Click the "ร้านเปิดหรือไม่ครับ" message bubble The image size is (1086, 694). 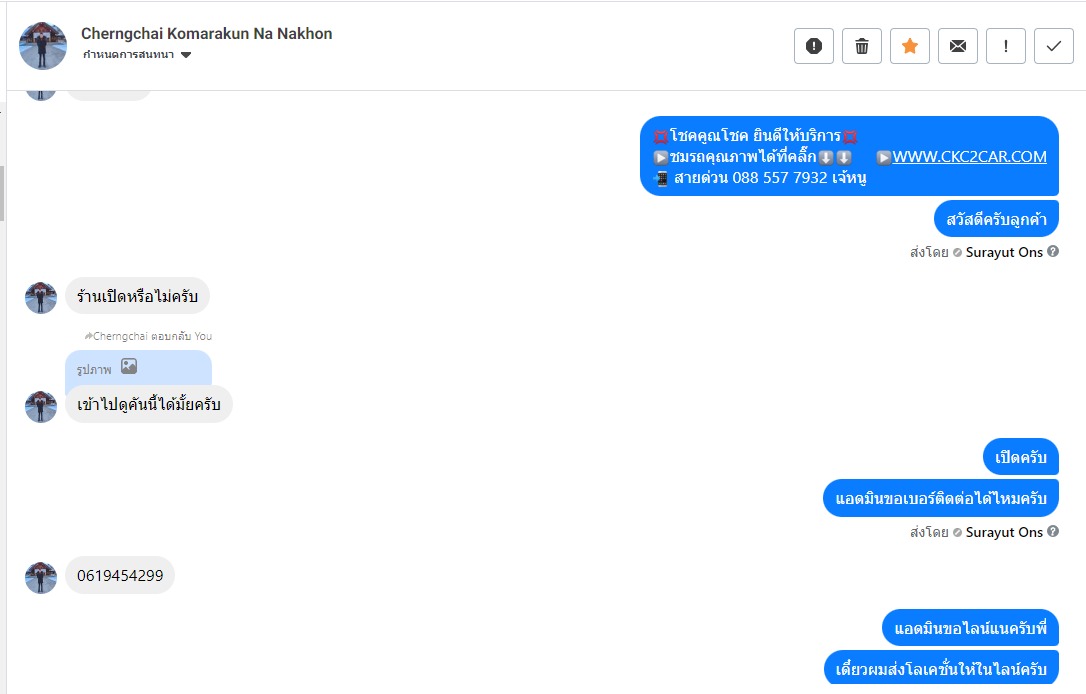point(137,296)
